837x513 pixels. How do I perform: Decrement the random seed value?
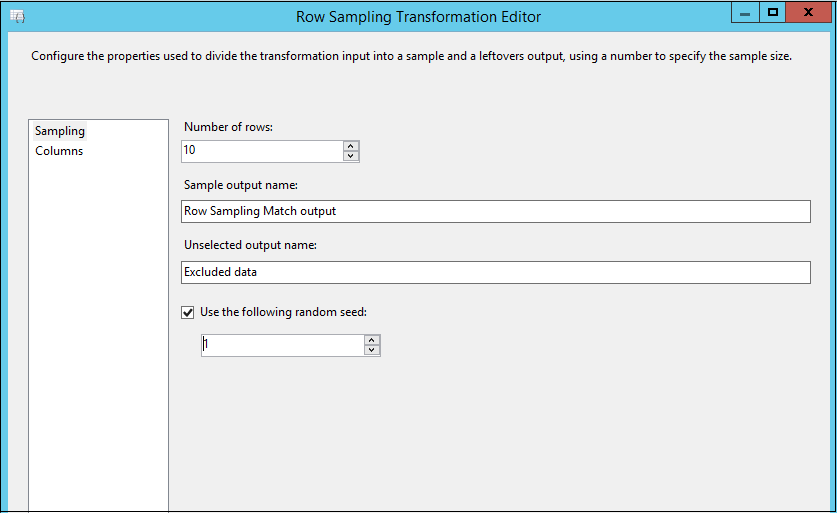tap(372, 350)
